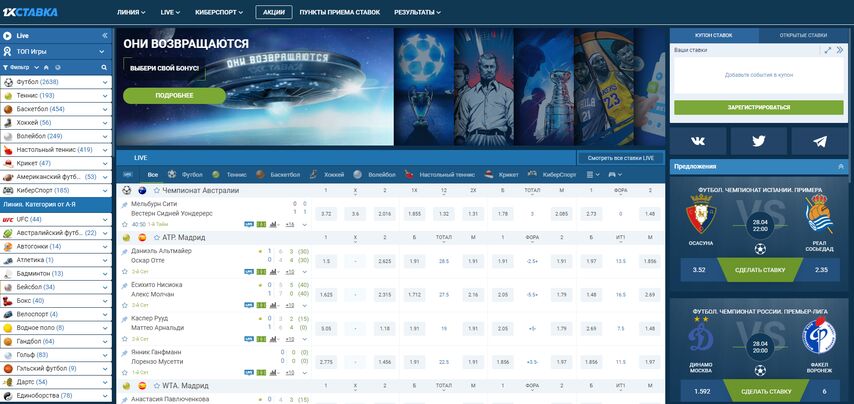The image size is (854, 404).
Task: Click the live stream screen icon in LIVE filter bar
Action: pyautogui.click(x=128, y=175)
